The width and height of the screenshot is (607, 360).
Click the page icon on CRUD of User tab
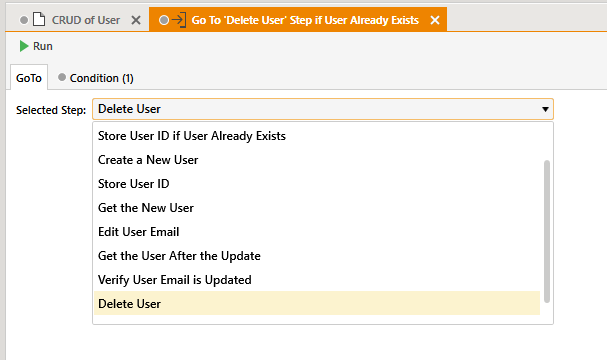[39, 19]
